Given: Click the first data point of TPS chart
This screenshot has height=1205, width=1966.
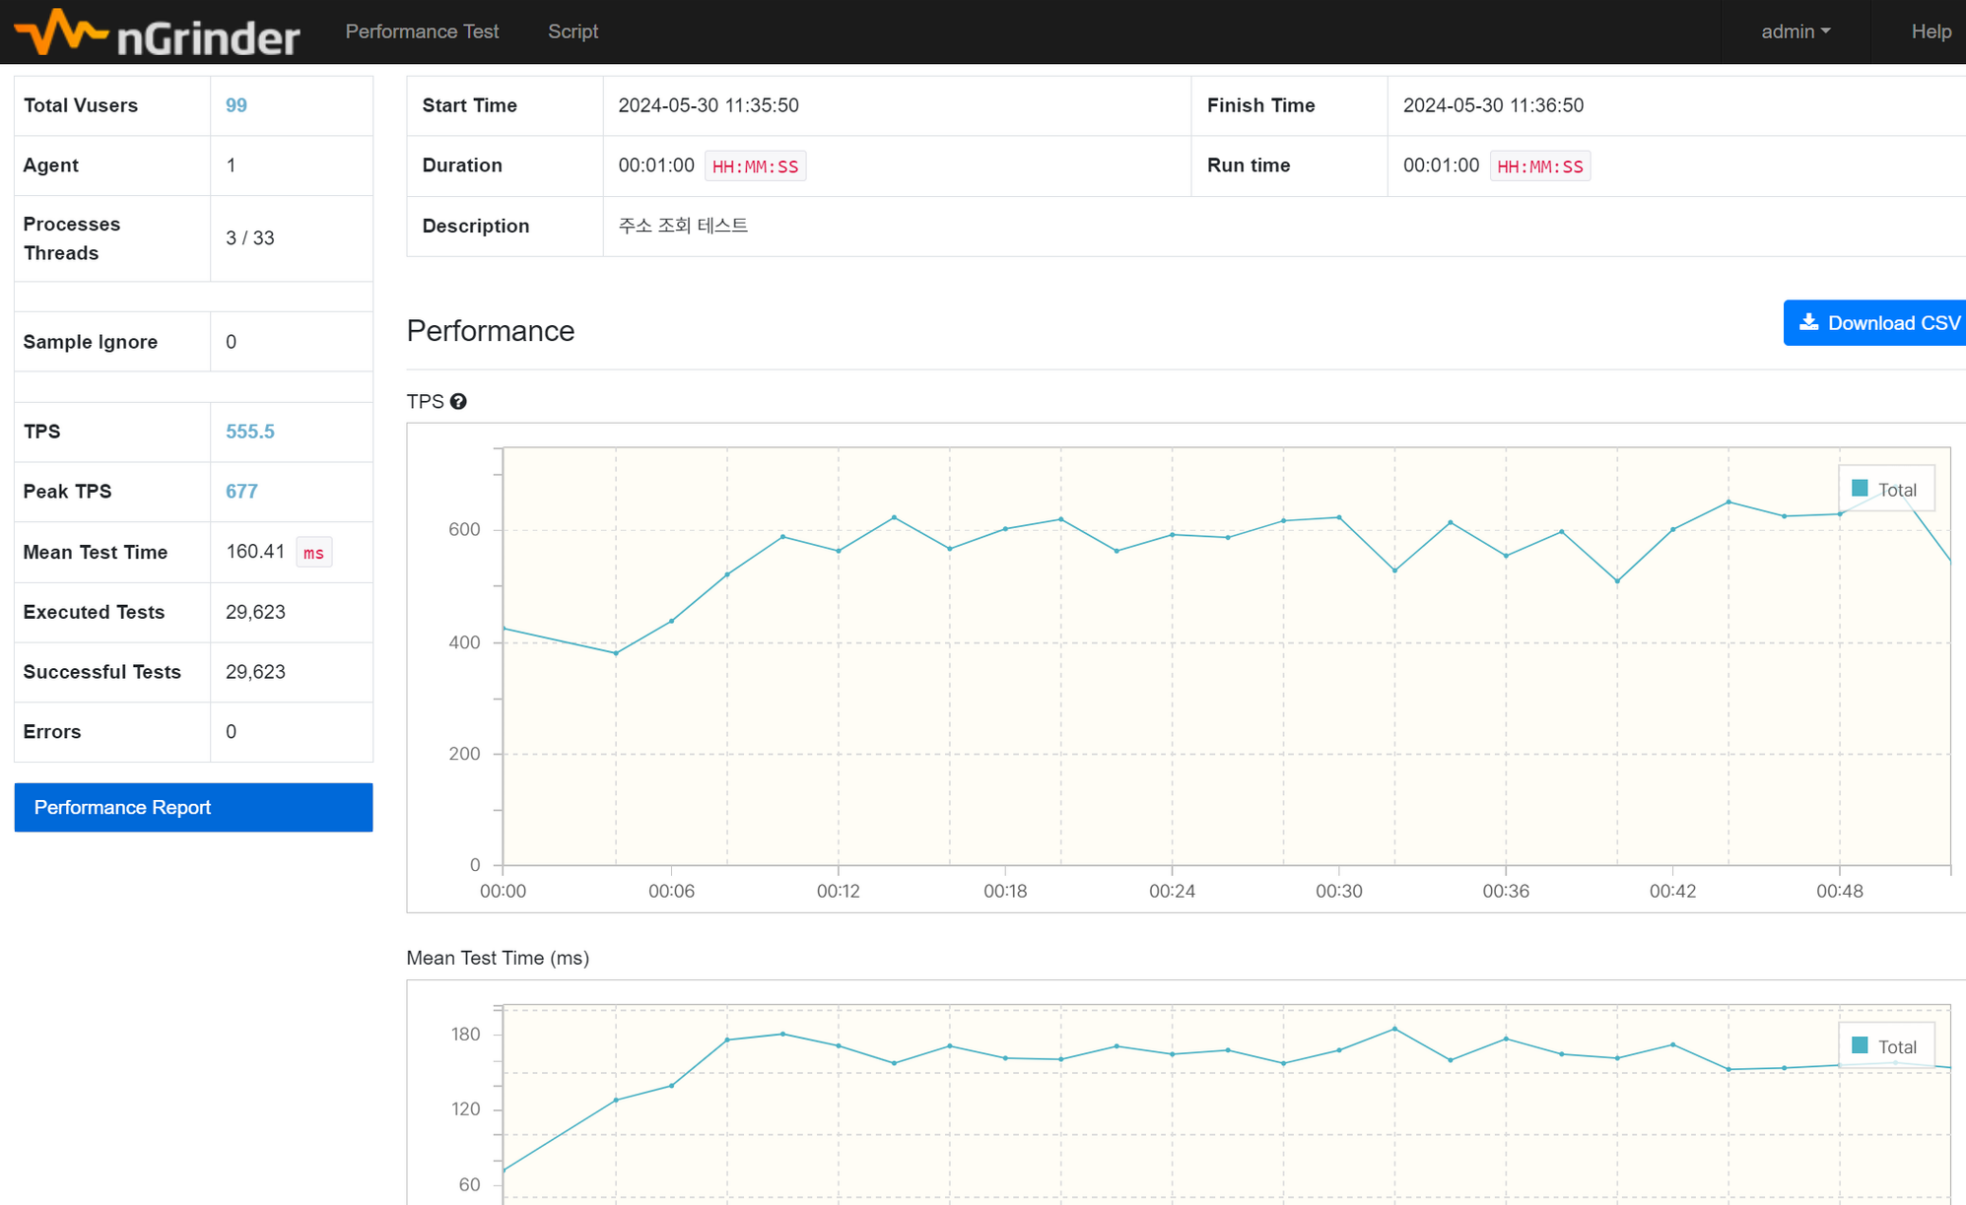Looking at the screenshot, I should point(505,628).
